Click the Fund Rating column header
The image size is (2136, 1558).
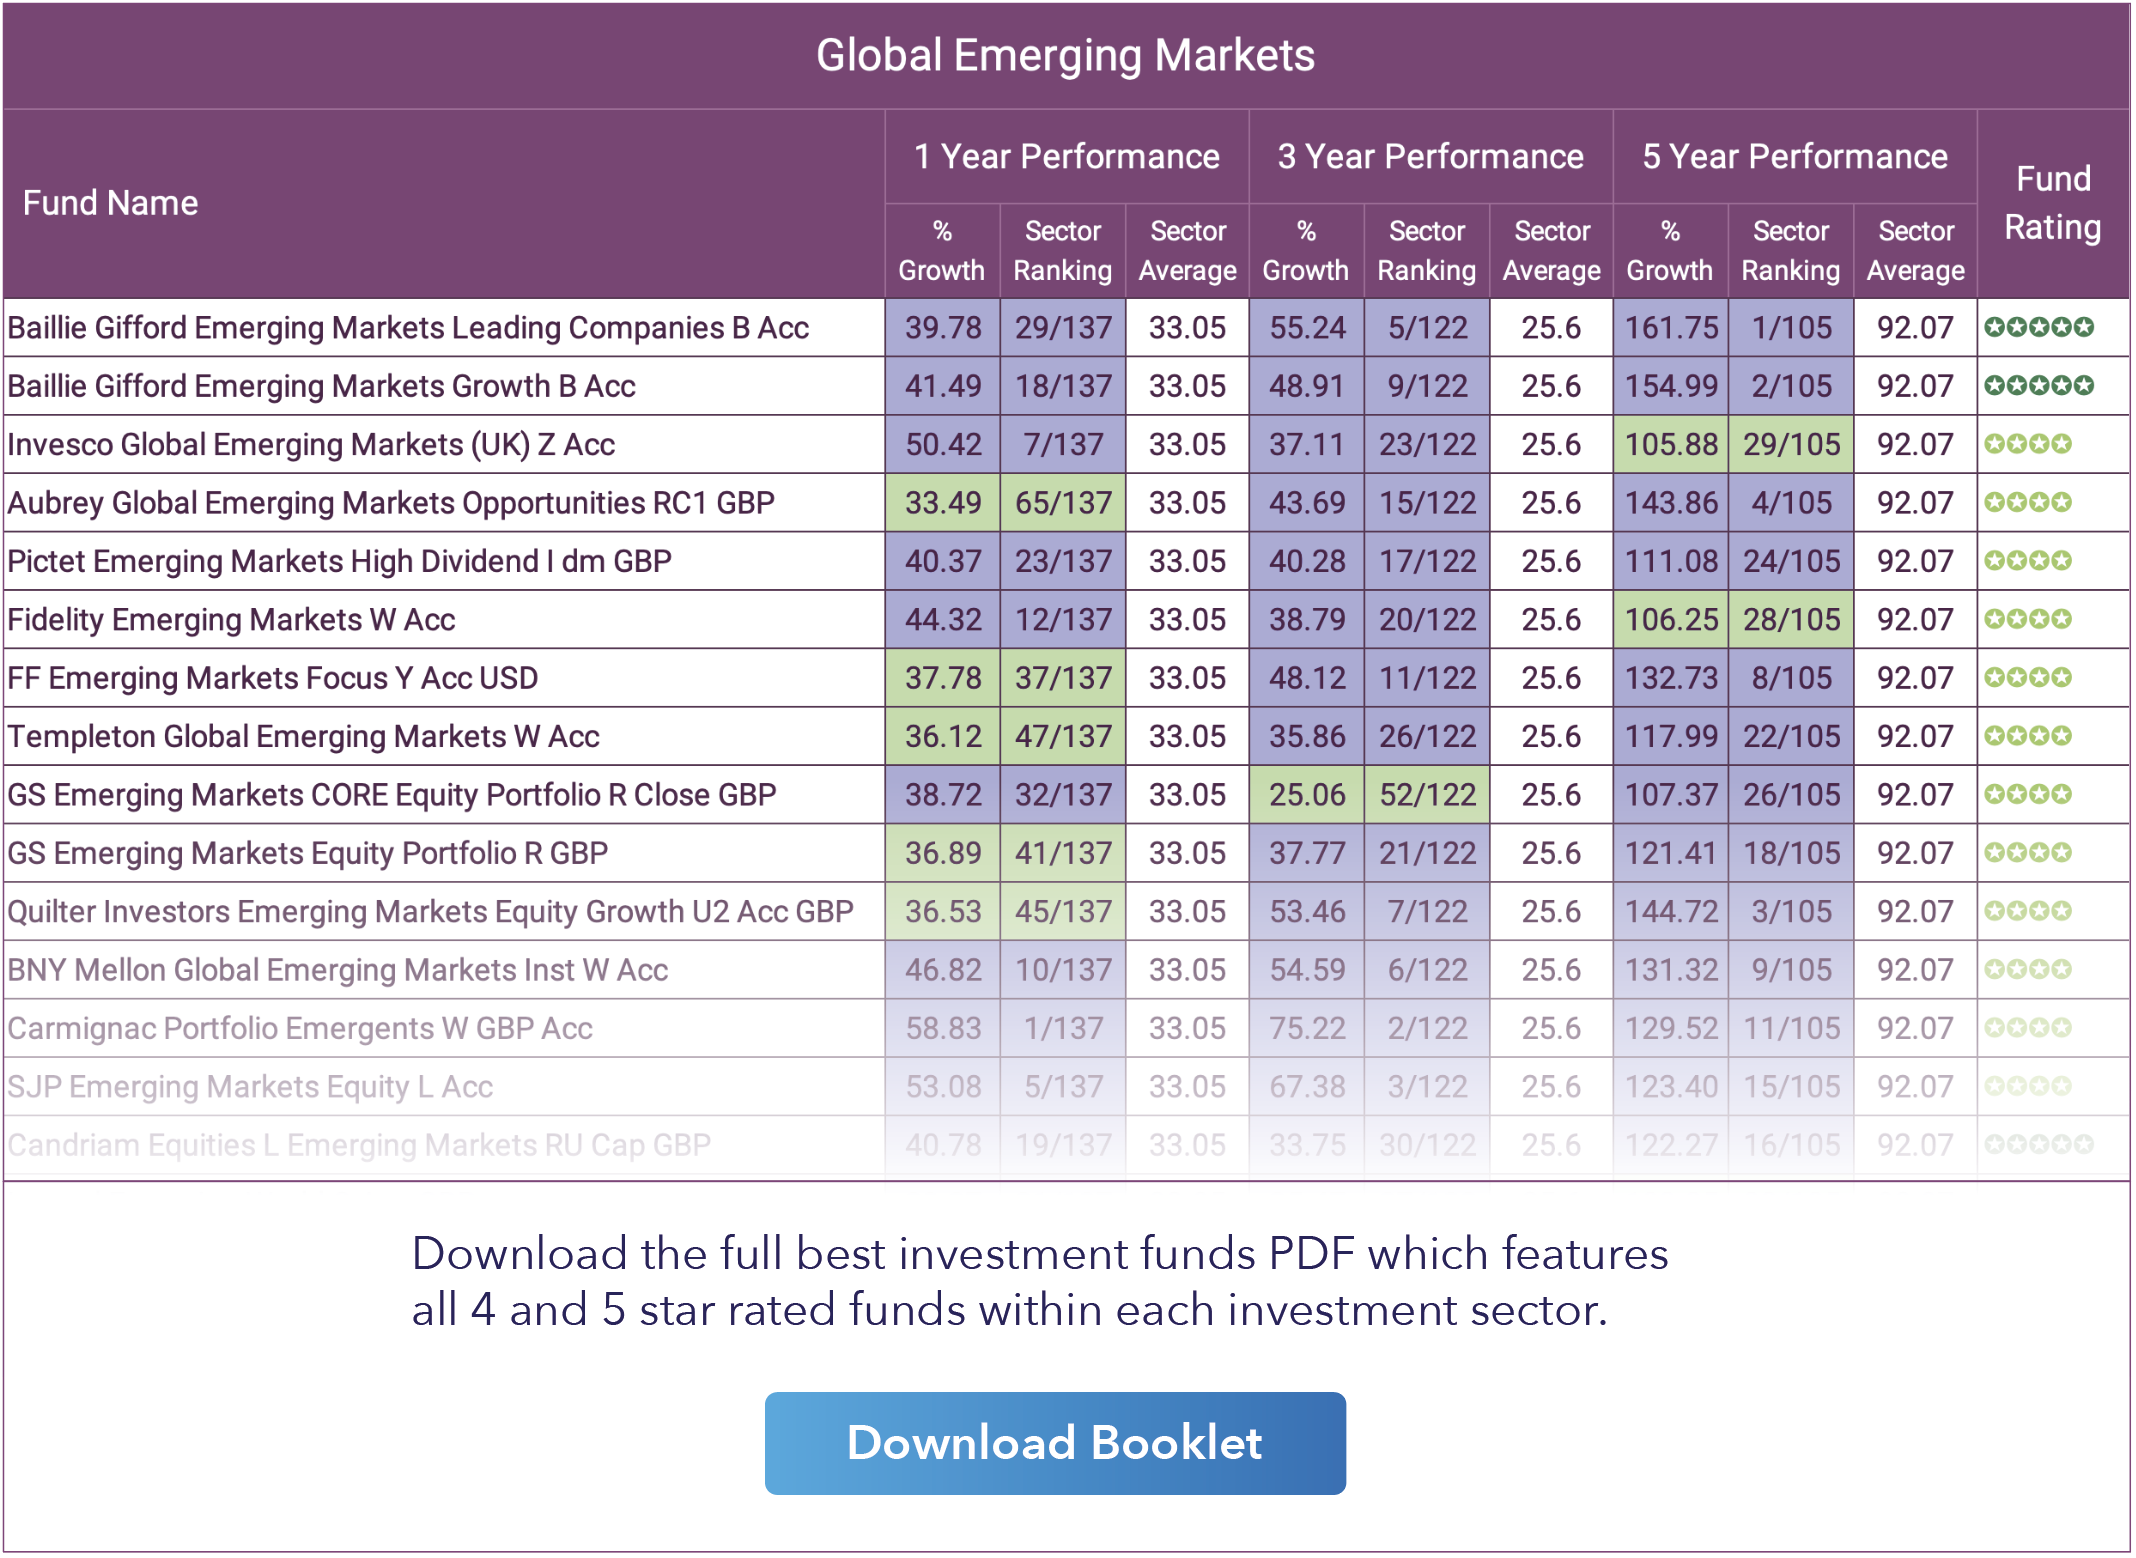(x=2052, y=203)
